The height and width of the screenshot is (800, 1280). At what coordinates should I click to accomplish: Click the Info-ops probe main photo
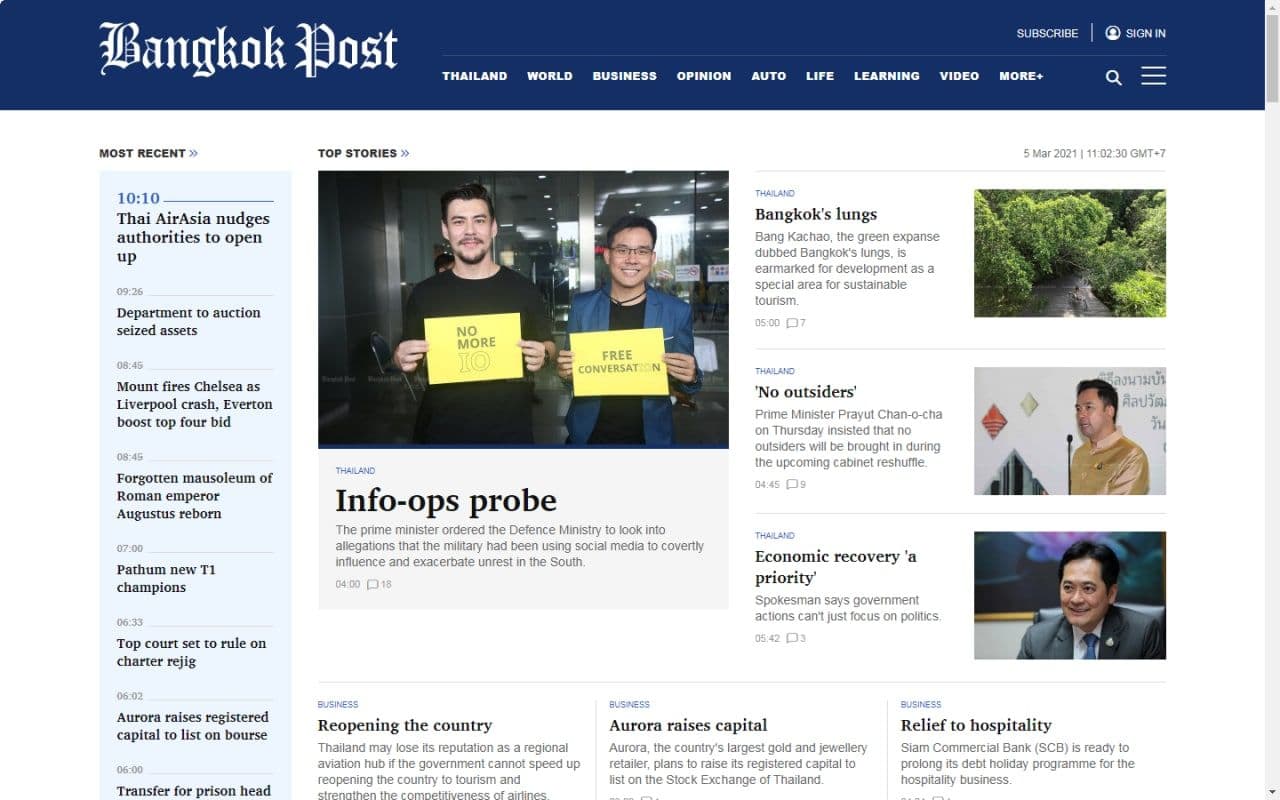point(523,309)
